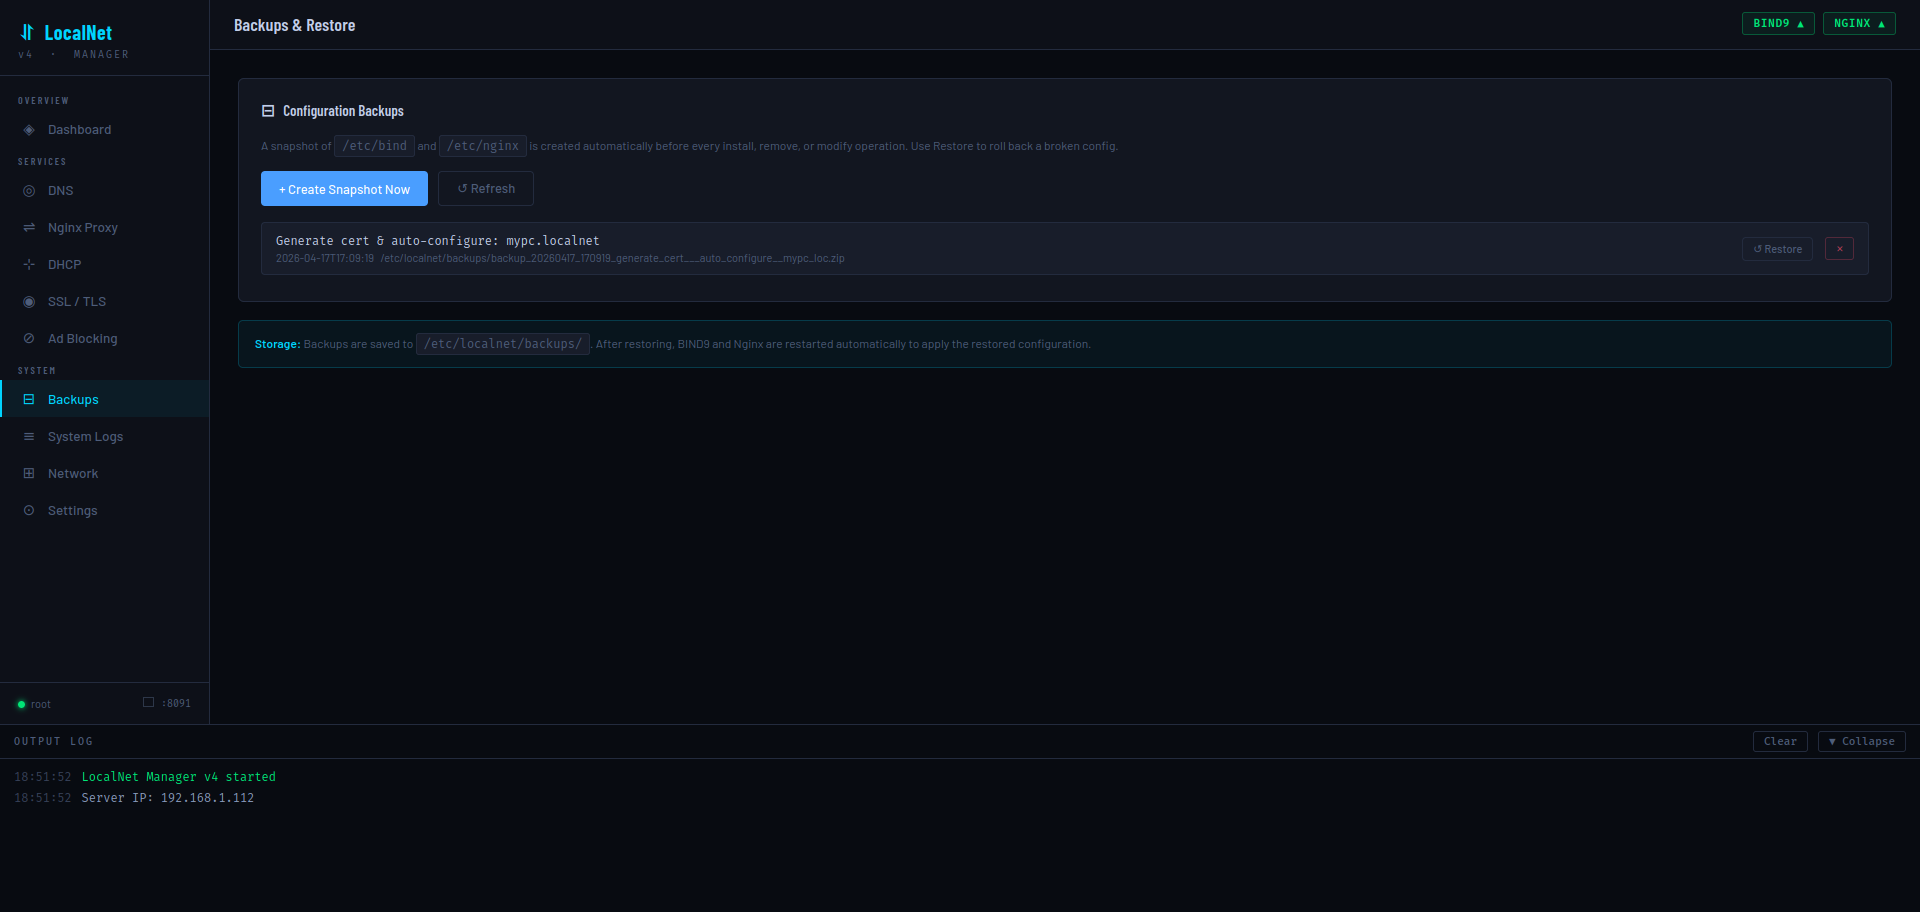This screenshot has width=1920, height=912.
Task: Delete the mypc.localnet backup entry
Action: (1839, 249)
